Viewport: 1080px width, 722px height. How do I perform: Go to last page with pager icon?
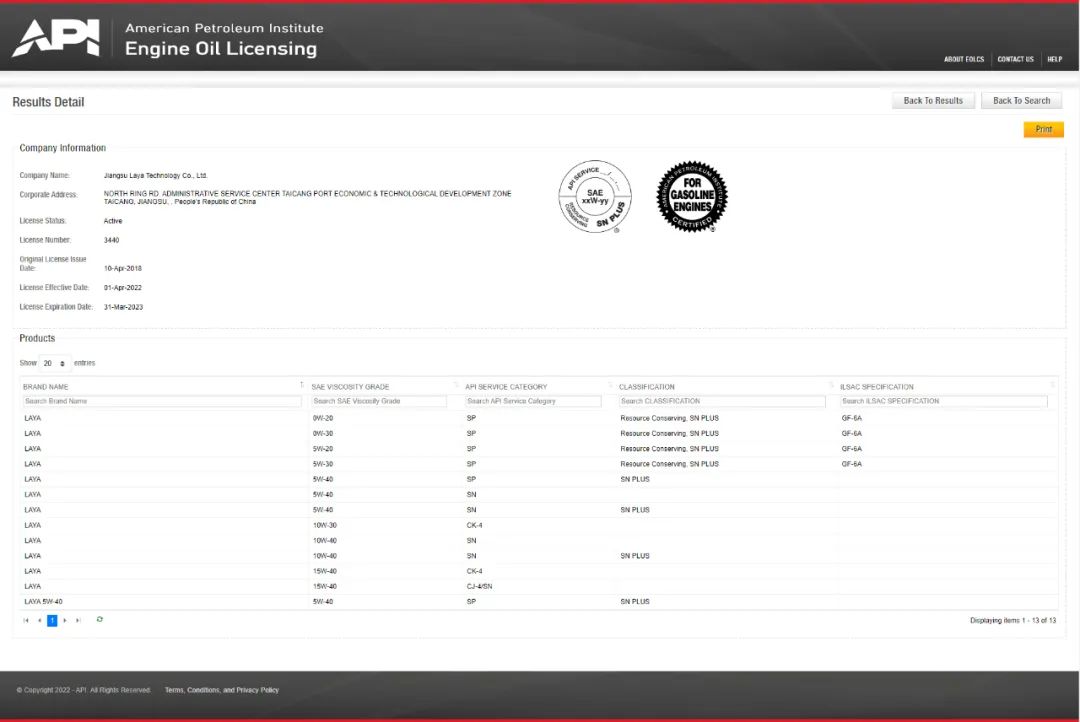(x=78, y=621)
